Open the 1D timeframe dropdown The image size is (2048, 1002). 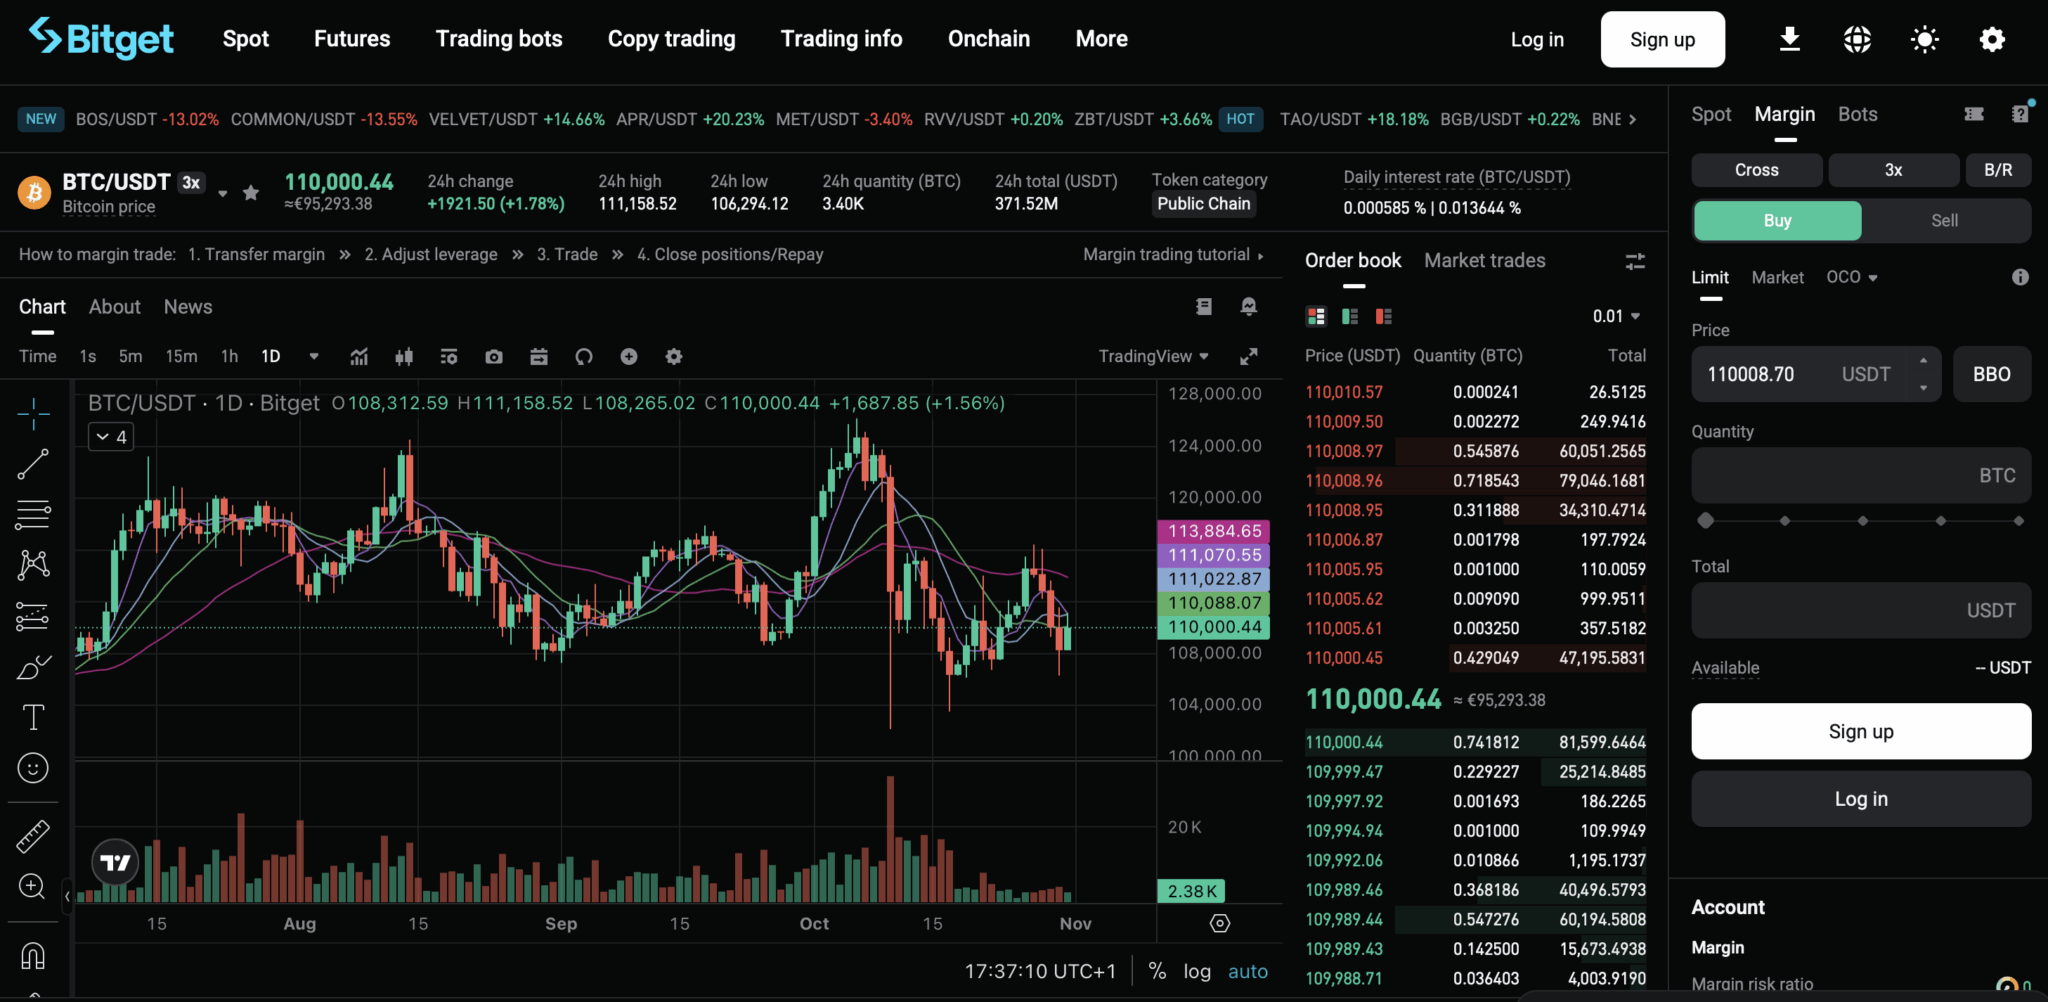313,356
